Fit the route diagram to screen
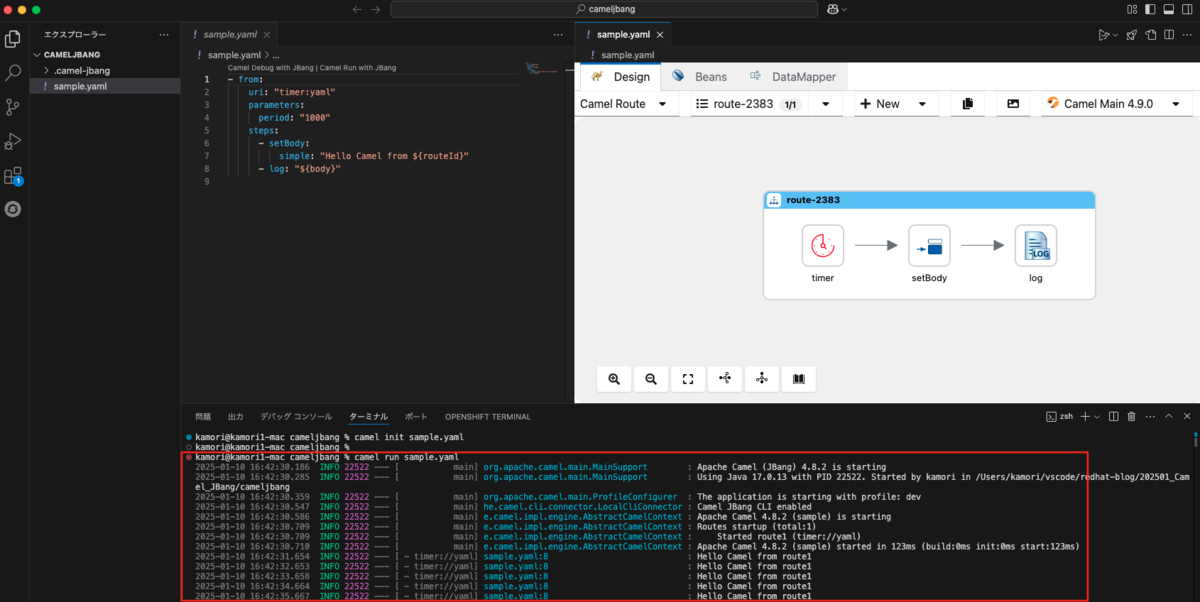 (688, 379)
